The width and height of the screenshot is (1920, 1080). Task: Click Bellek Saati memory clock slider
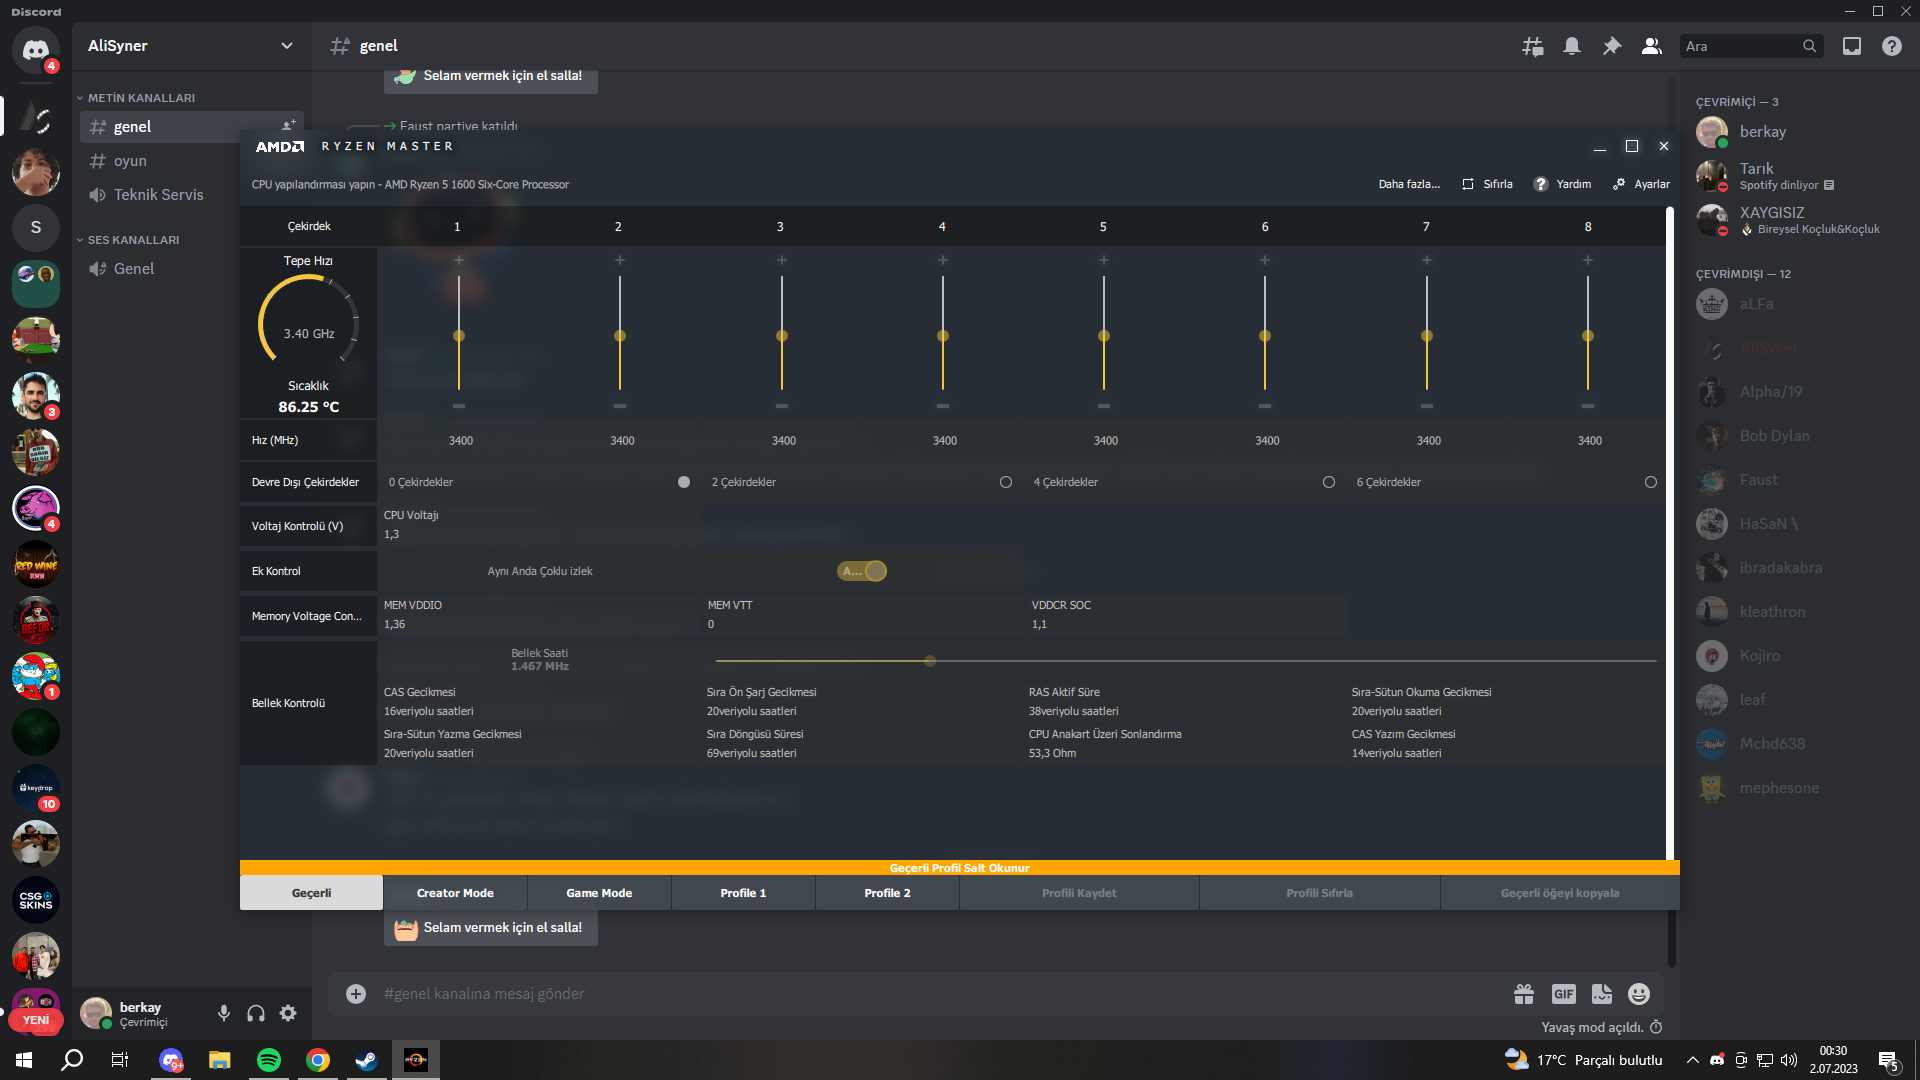930,661
